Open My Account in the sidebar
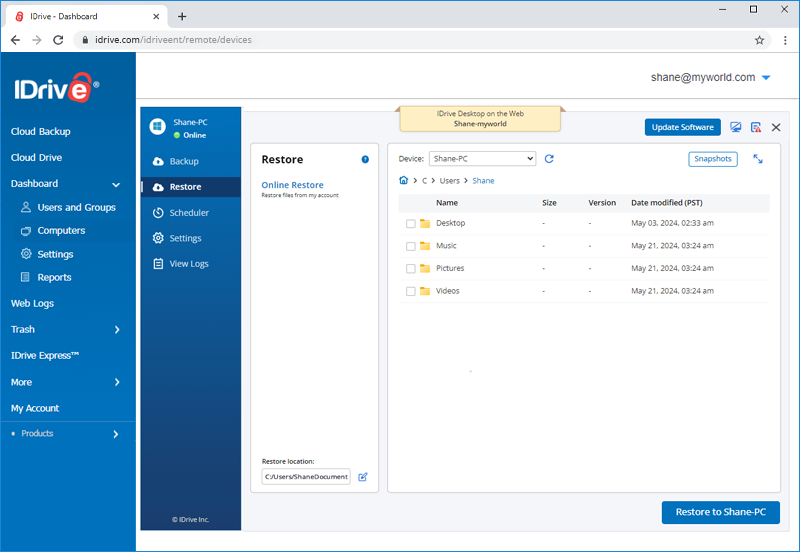 click(x=35, y=408)
